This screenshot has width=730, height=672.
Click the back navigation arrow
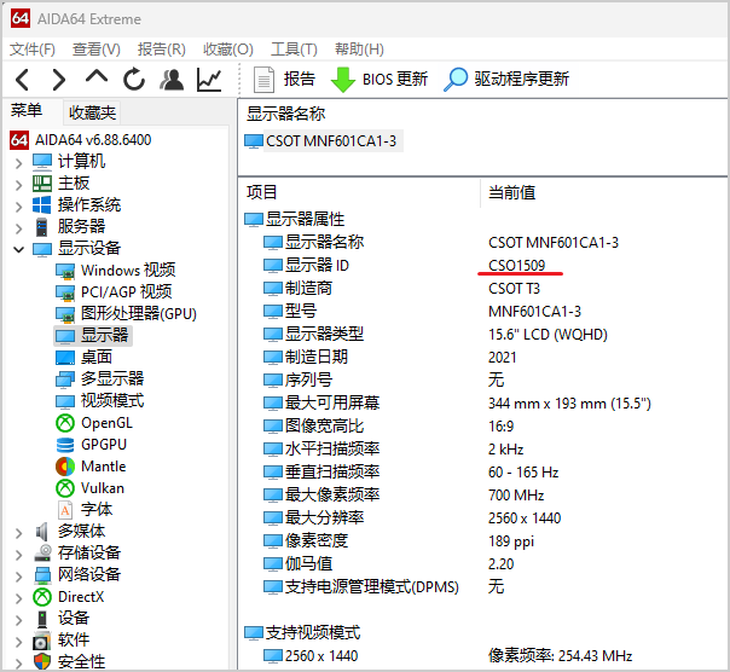click(x=23, y=80)
